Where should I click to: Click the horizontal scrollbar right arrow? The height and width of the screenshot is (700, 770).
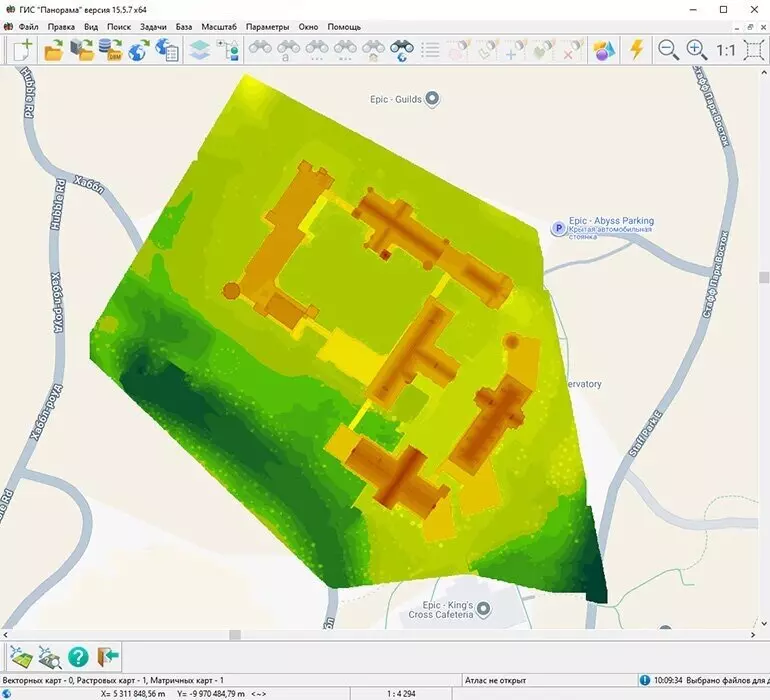(753, 635)
